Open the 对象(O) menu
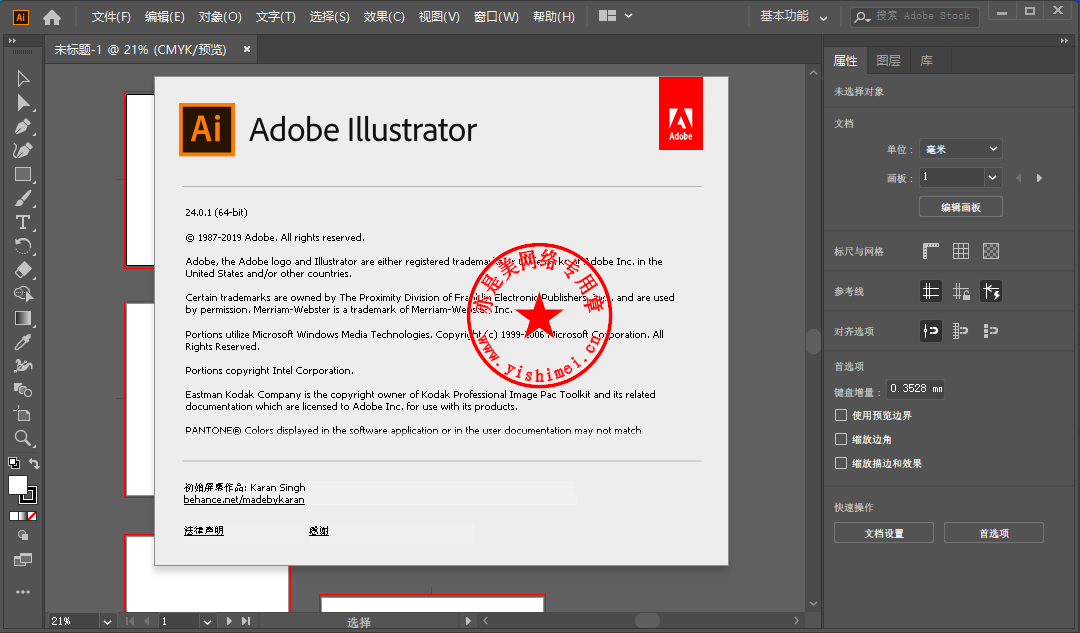This screenshot has height=633, width=1080. 220,17
